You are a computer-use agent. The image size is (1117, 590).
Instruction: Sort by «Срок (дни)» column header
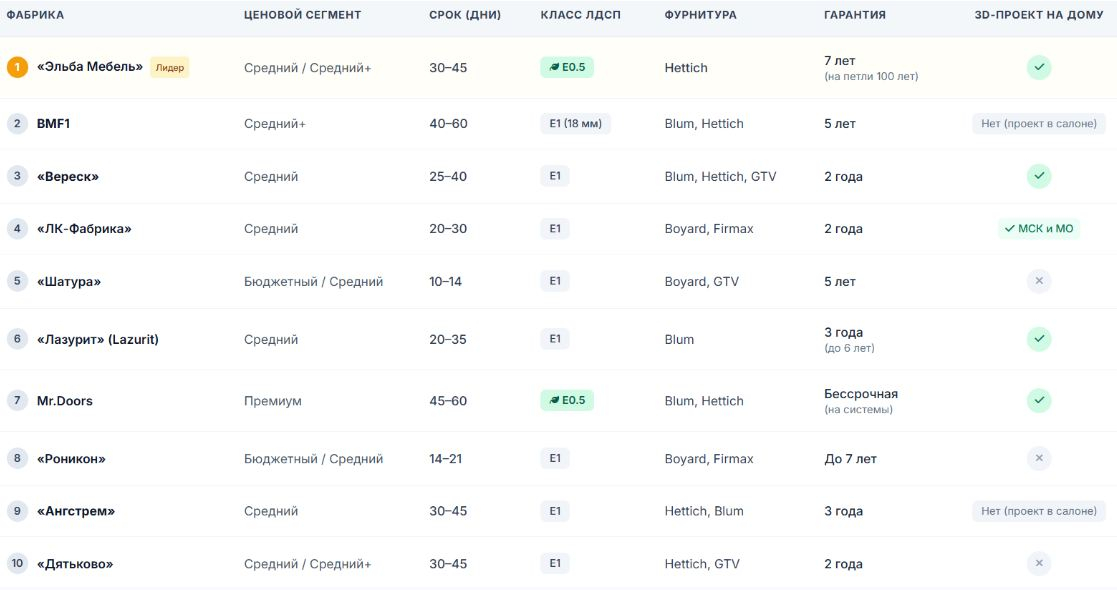[x=464, y=15]
